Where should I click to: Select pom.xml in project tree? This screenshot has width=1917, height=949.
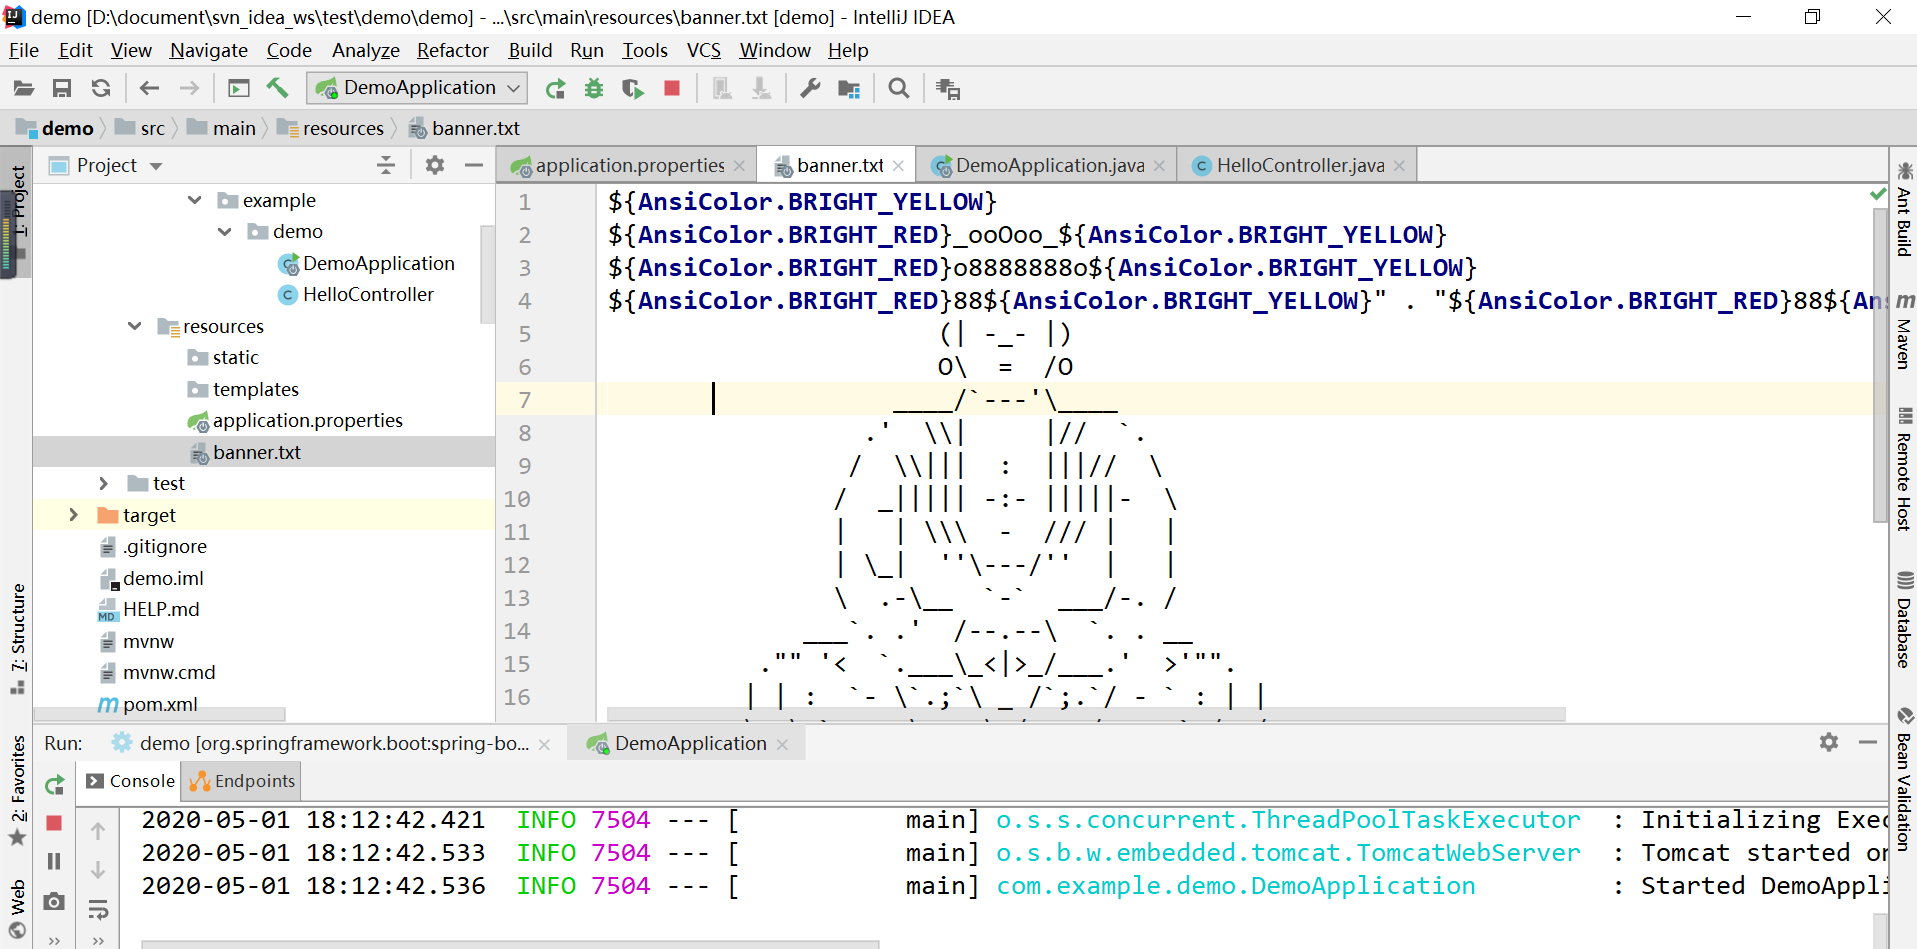pyautogui.click(x=148, y=704)
